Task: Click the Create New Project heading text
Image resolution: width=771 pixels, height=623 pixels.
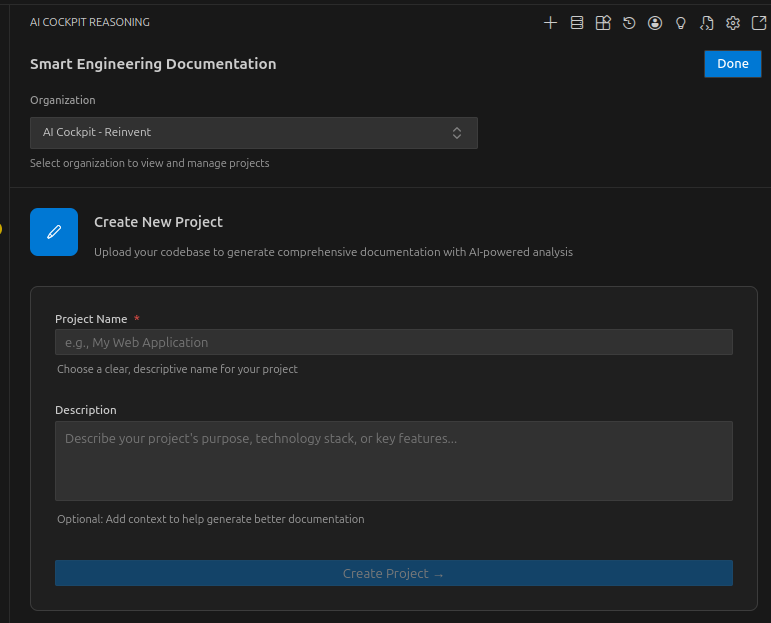Action: [158, 222]
